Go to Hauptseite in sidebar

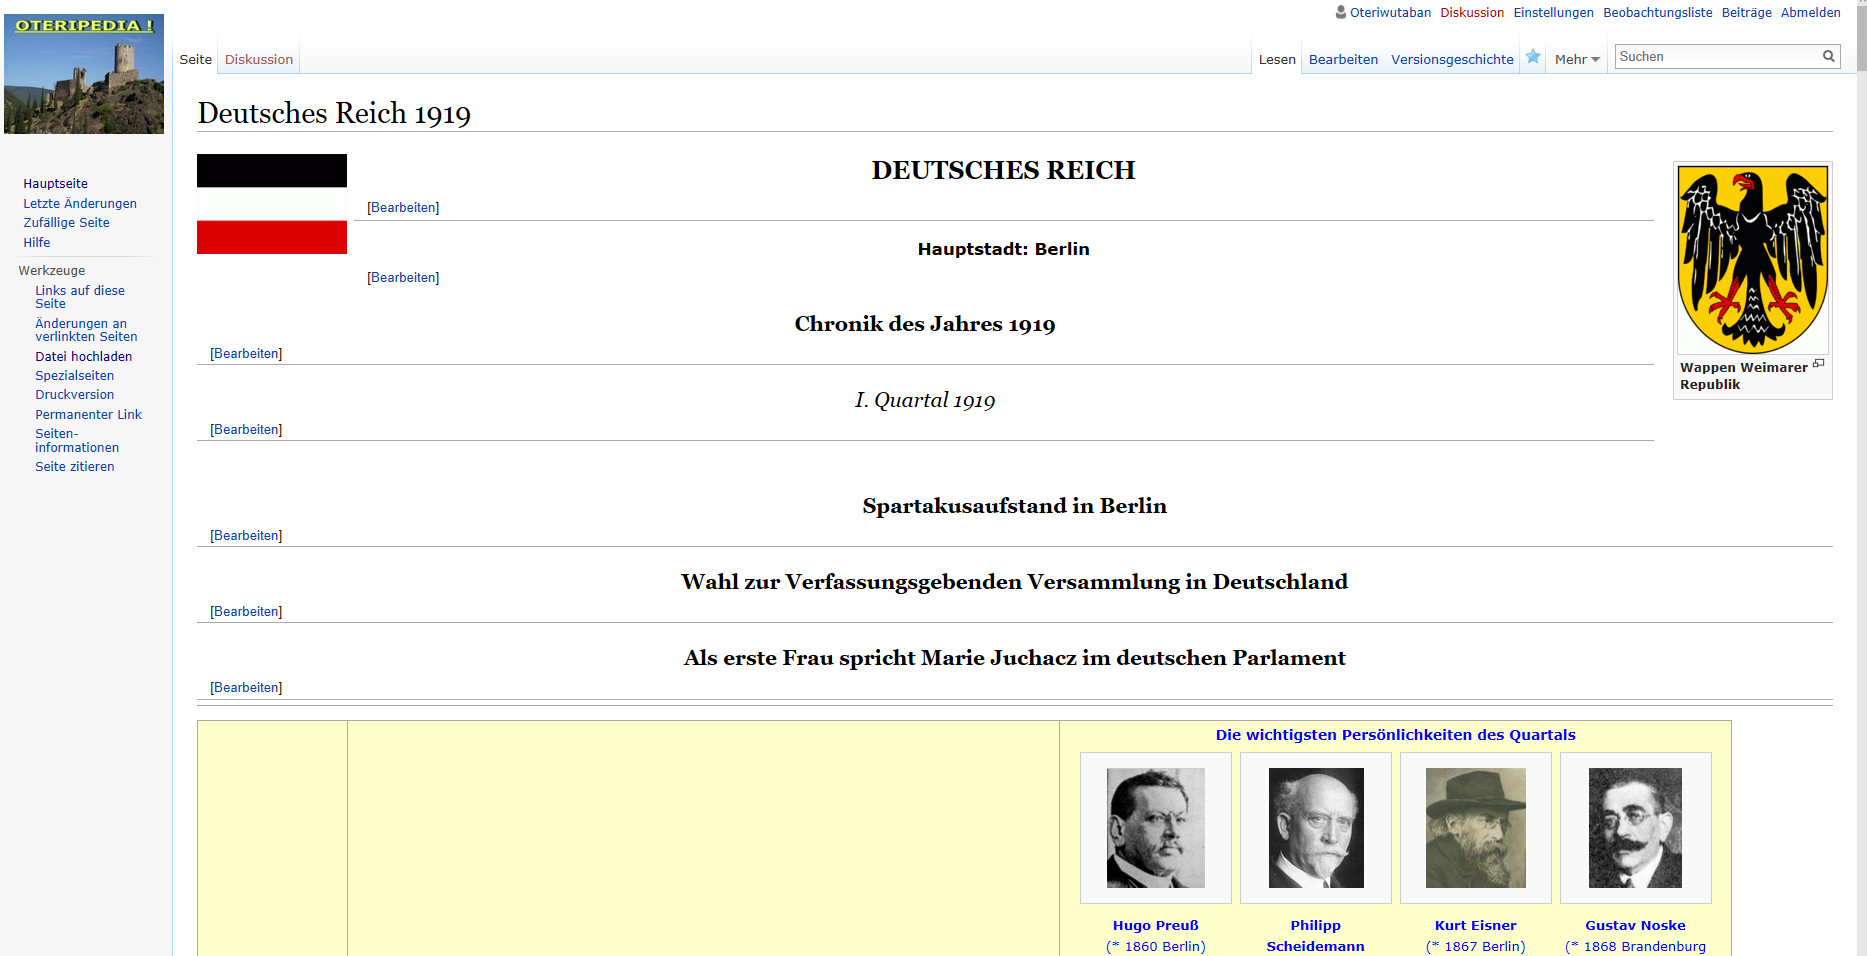[x=56, y=184]
